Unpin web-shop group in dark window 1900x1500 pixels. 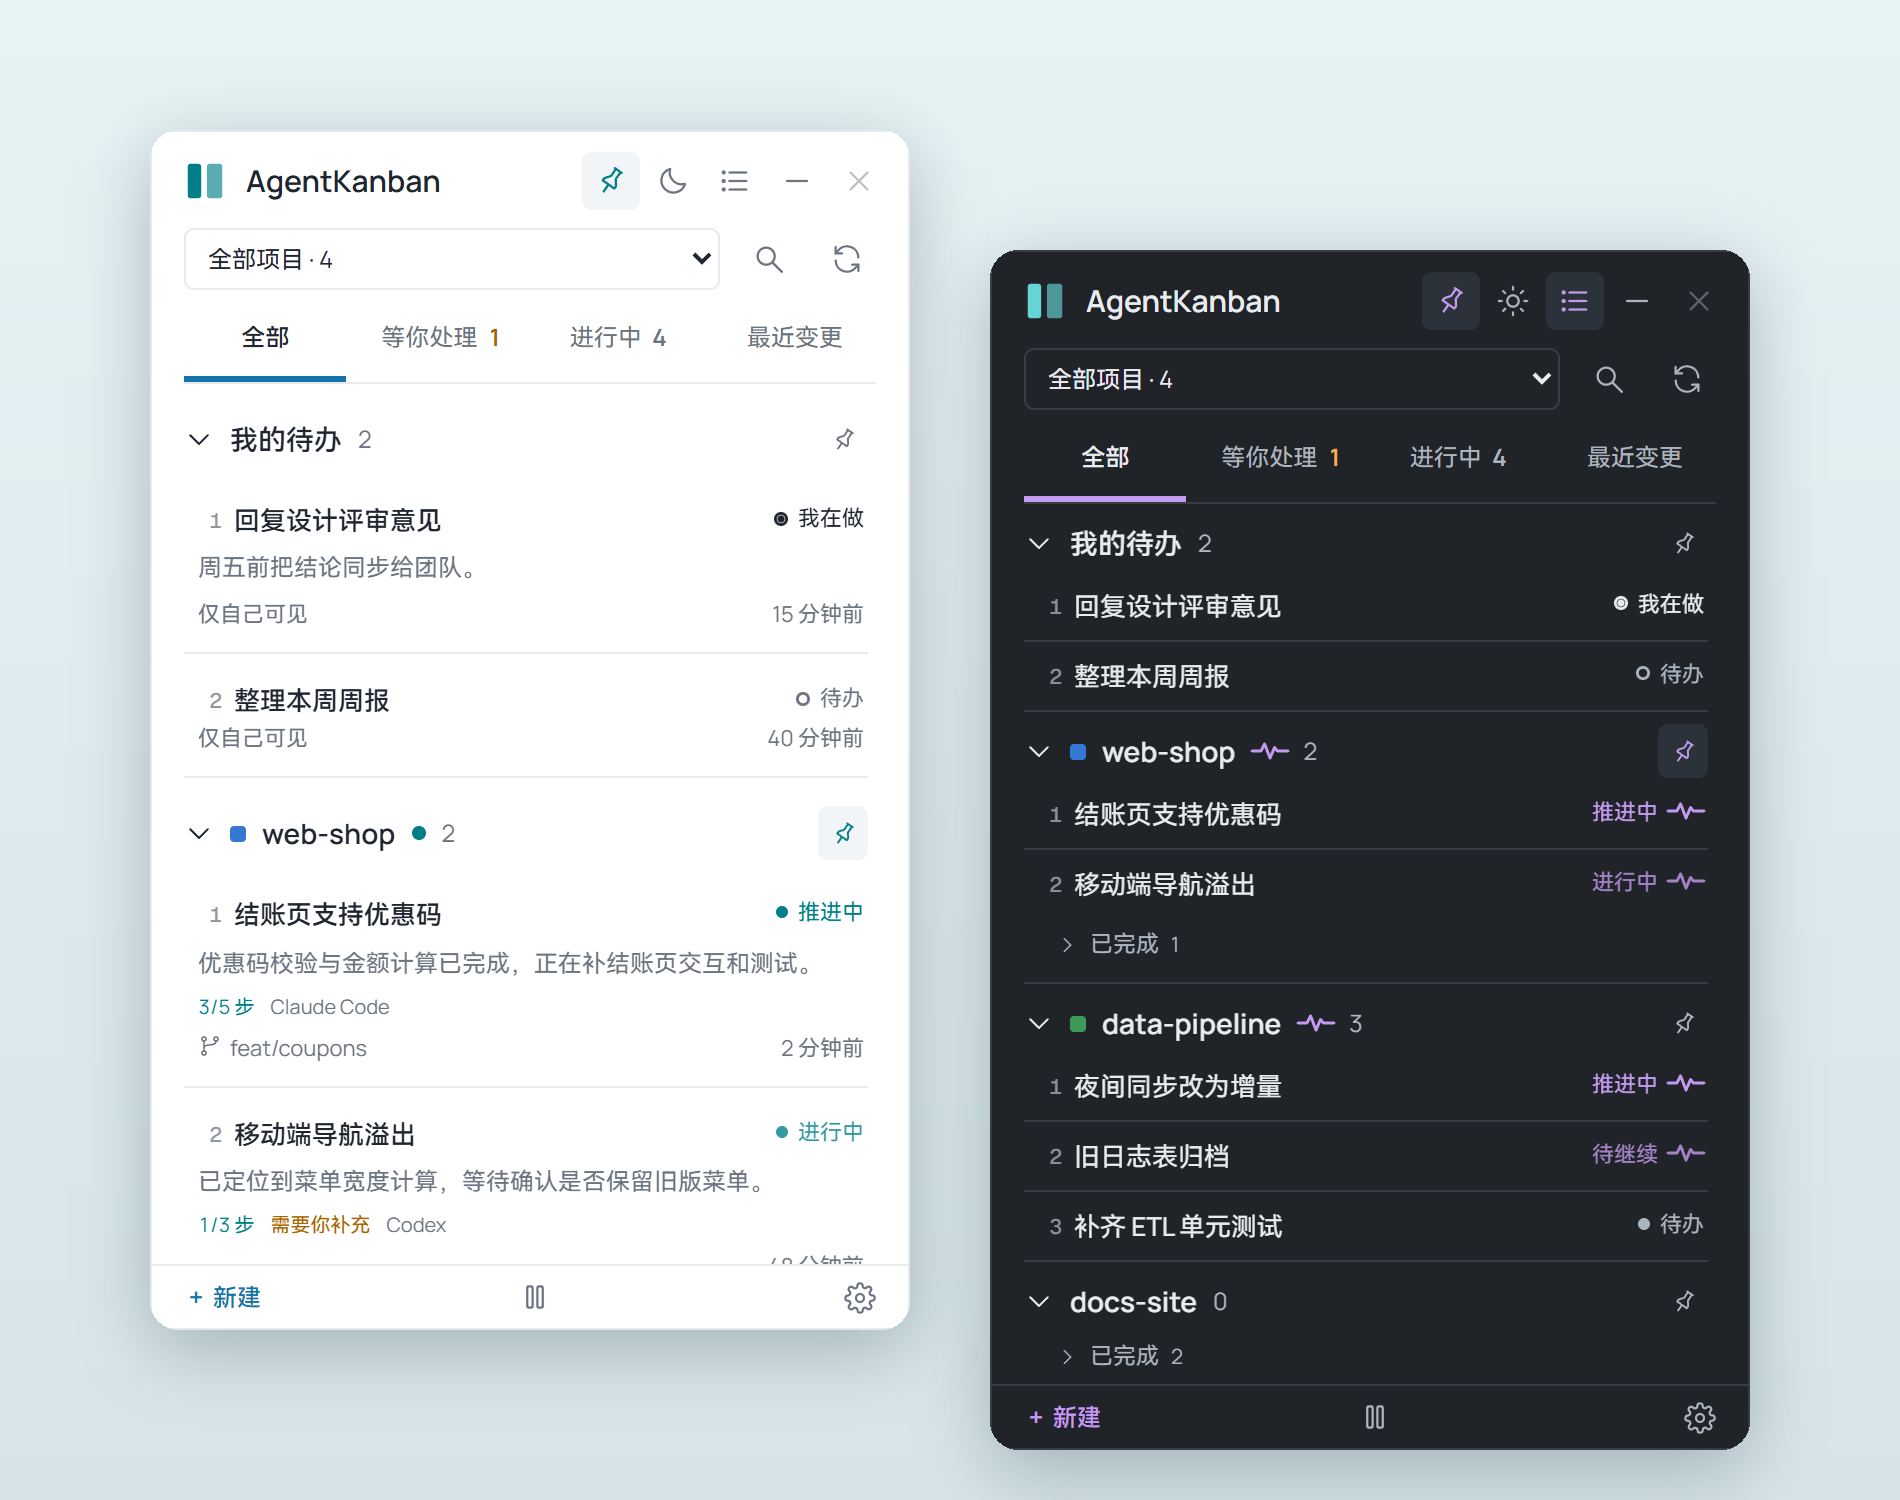click(x=1683, y=751)
